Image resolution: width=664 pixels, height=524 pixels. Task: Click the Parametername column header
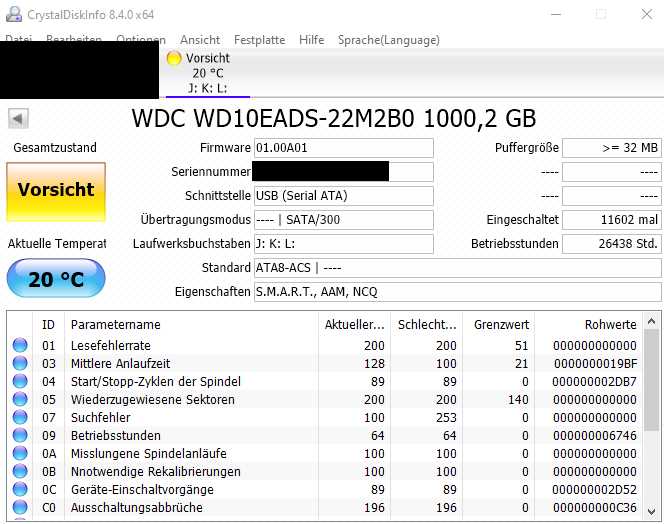[x=191, y=324]
